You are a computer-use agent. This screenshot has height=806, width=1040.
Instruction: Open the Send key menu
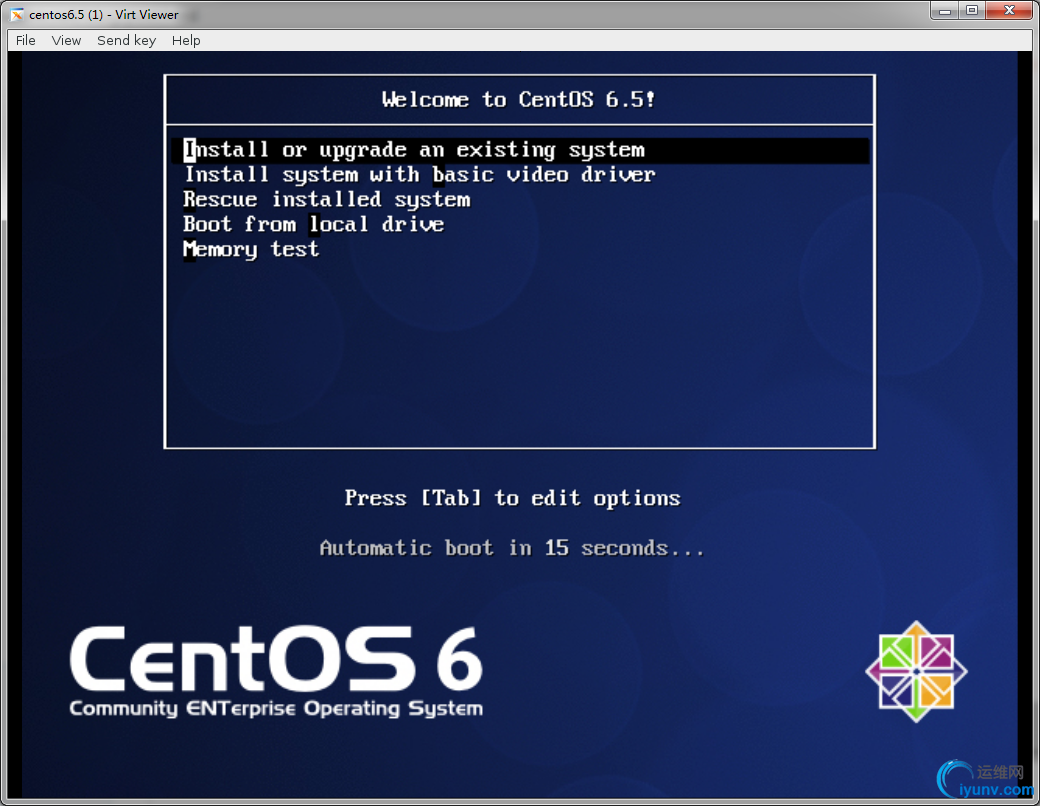(127, 40)
